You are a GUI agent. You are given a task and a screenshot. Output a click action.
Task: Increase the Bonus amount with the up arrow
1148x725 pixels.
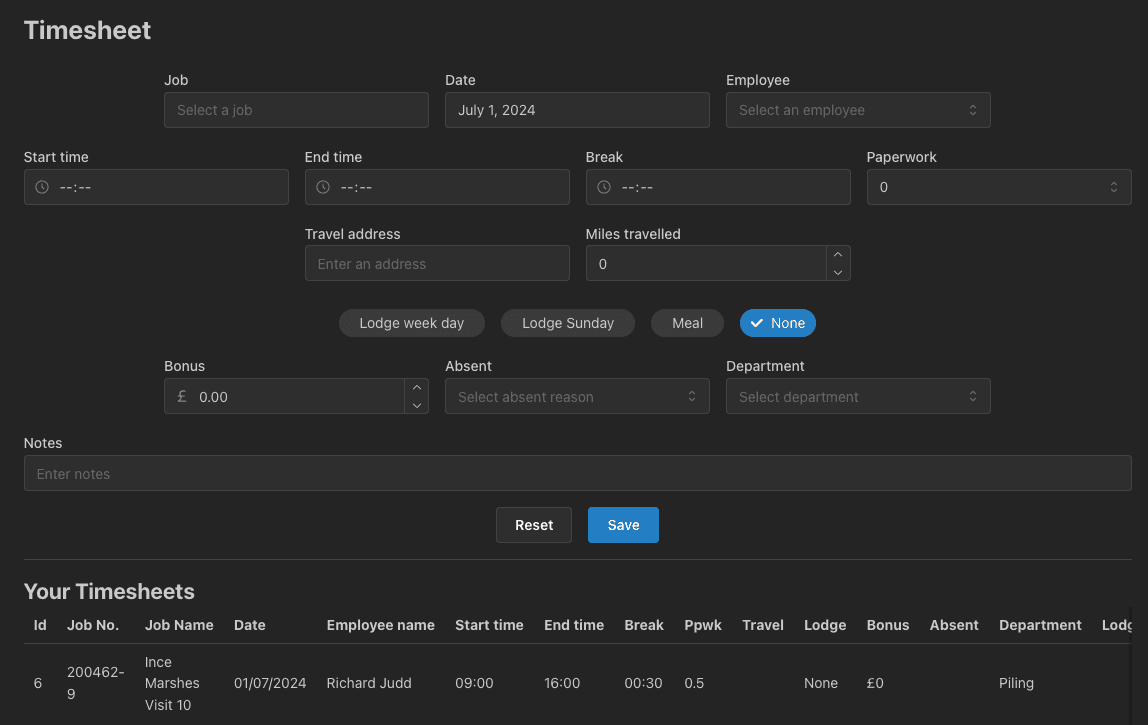tap(416, 387)
